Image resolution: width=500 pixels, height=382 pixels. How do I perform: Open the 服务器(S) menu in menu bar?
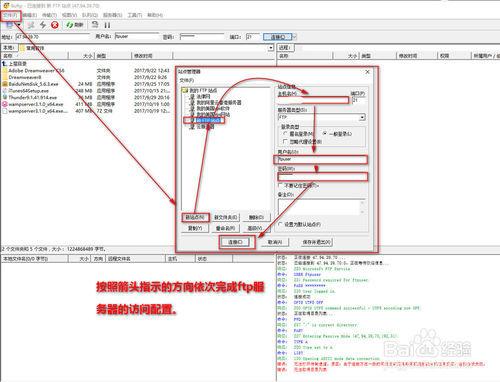[x=112, y=15]
